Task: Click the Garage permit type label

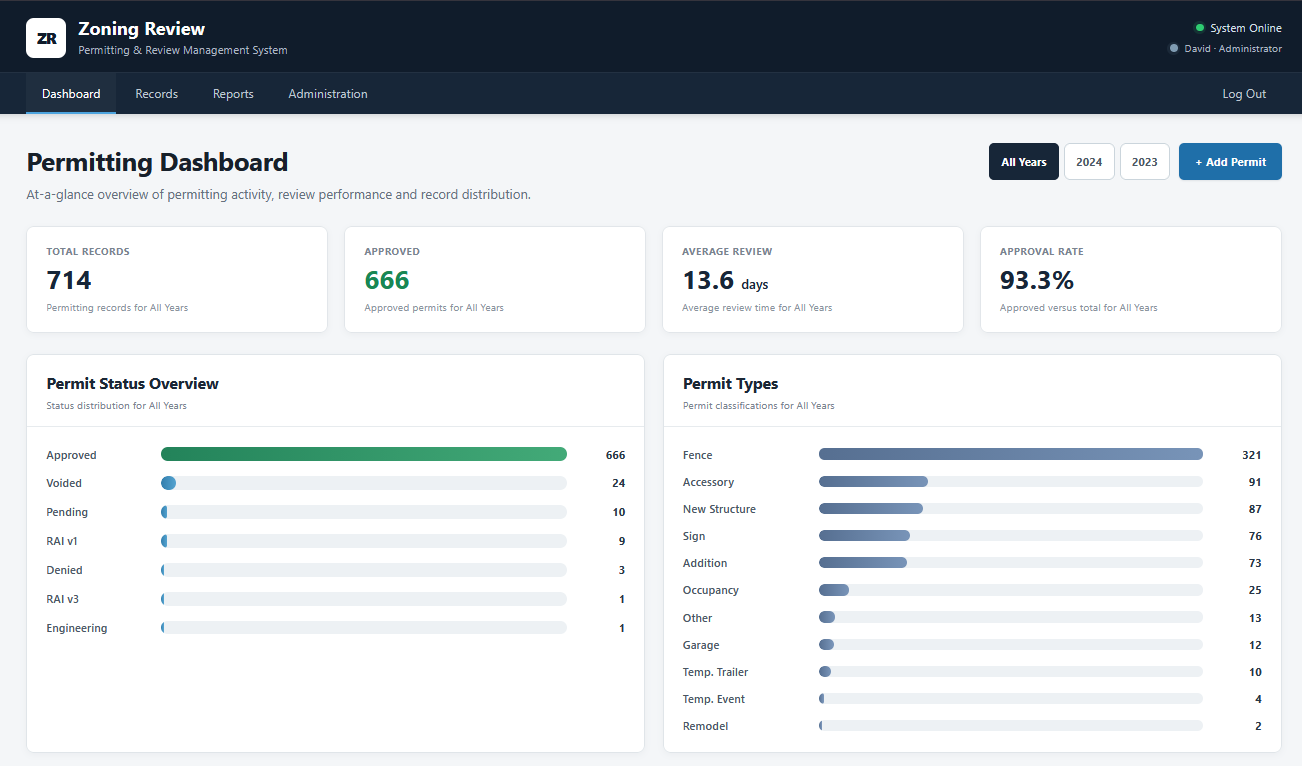Action: [x=701, y=645]
